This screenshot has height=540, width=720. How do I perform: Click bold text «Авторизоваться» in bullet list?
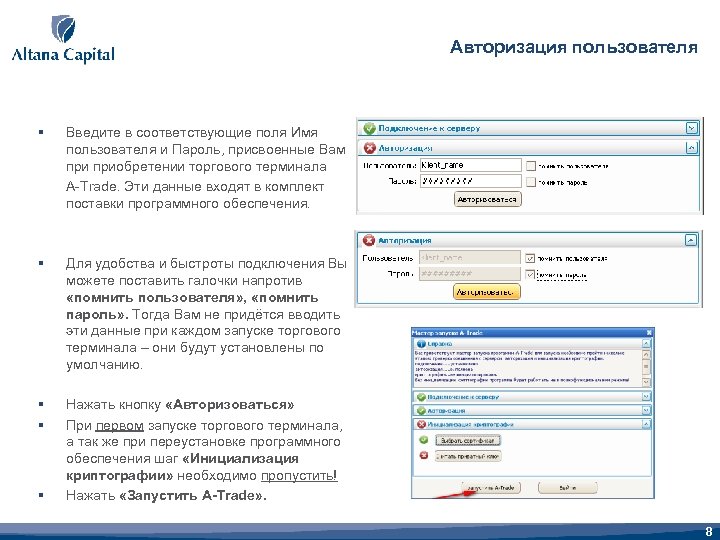pyautogui.click(x=229, y=405)
